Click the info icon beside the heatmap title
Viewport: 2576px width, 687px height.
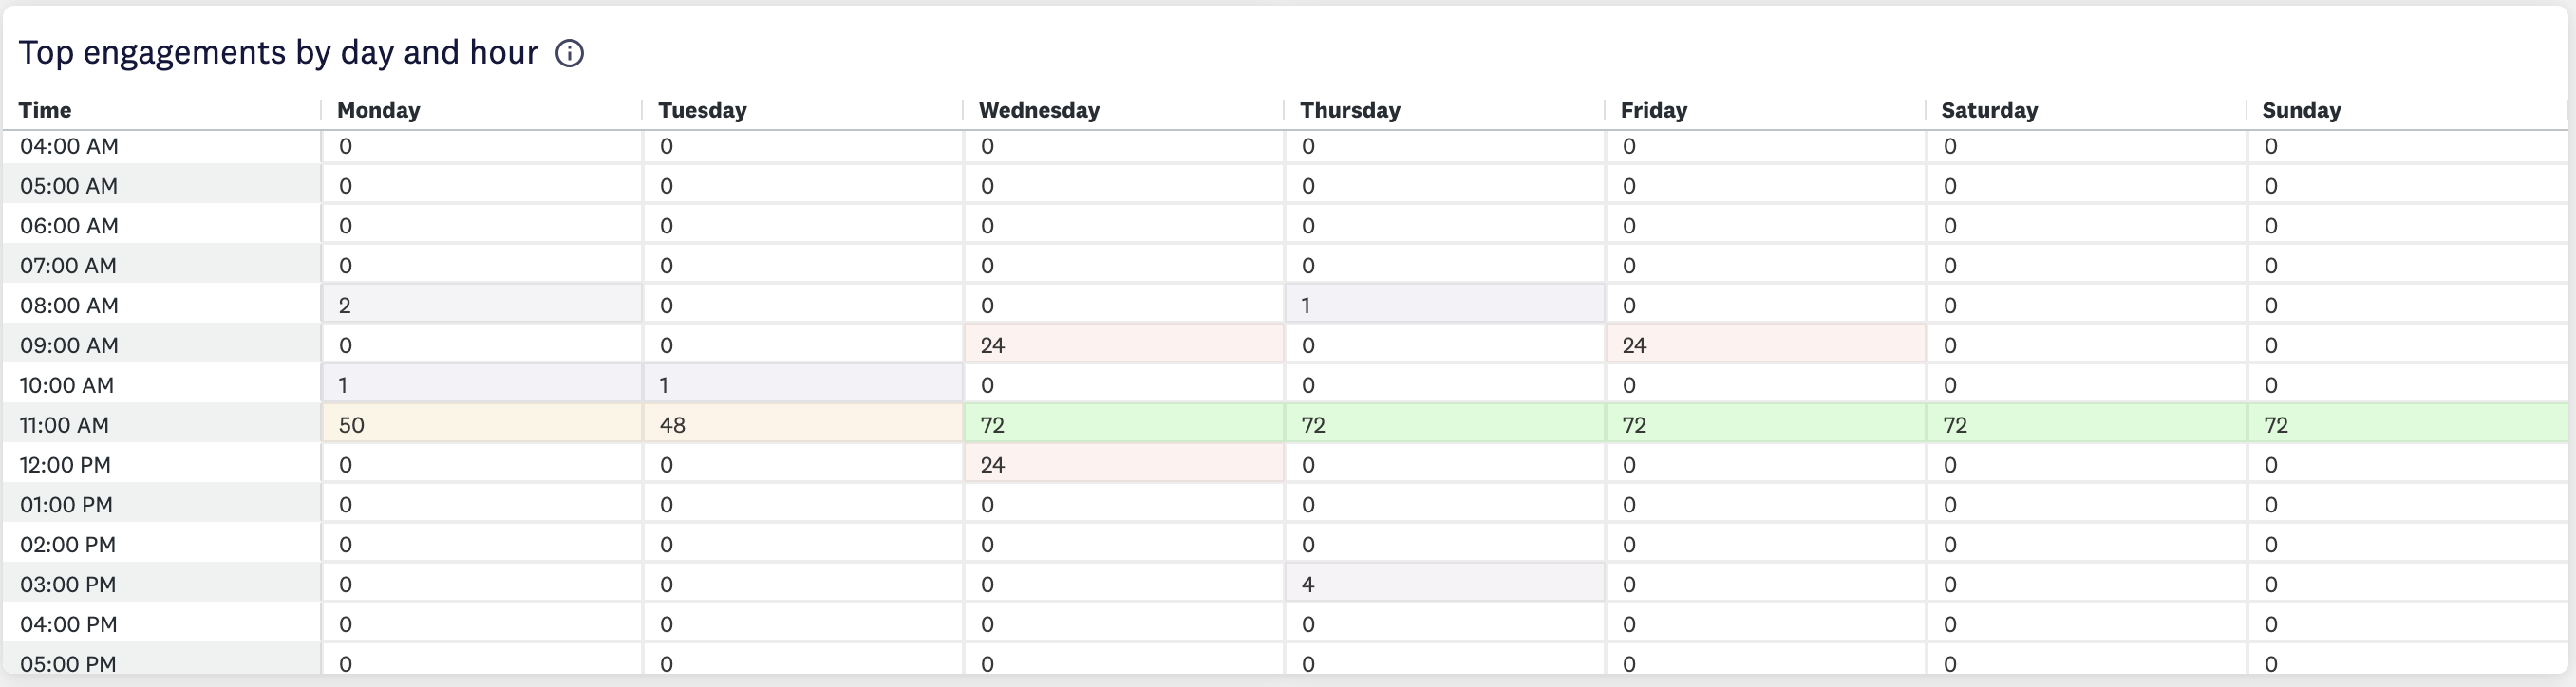click(569, 53)
